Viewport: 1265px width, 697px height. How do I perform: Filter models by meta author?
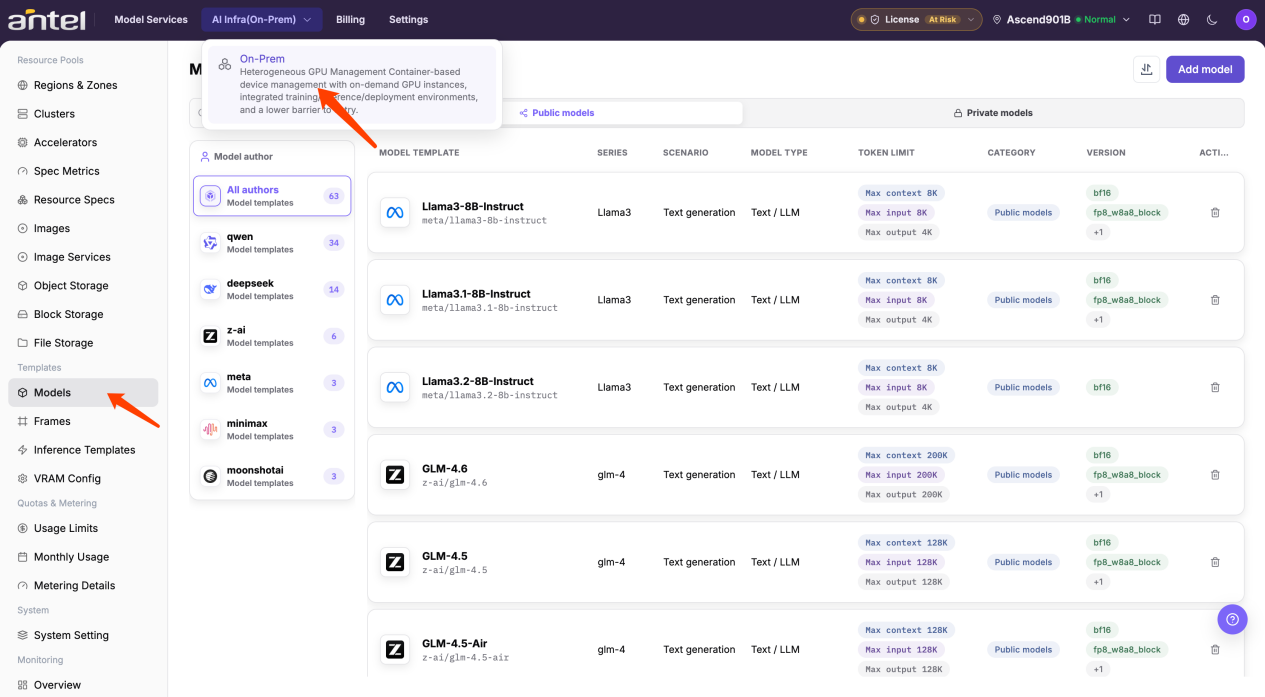[272, 383]
